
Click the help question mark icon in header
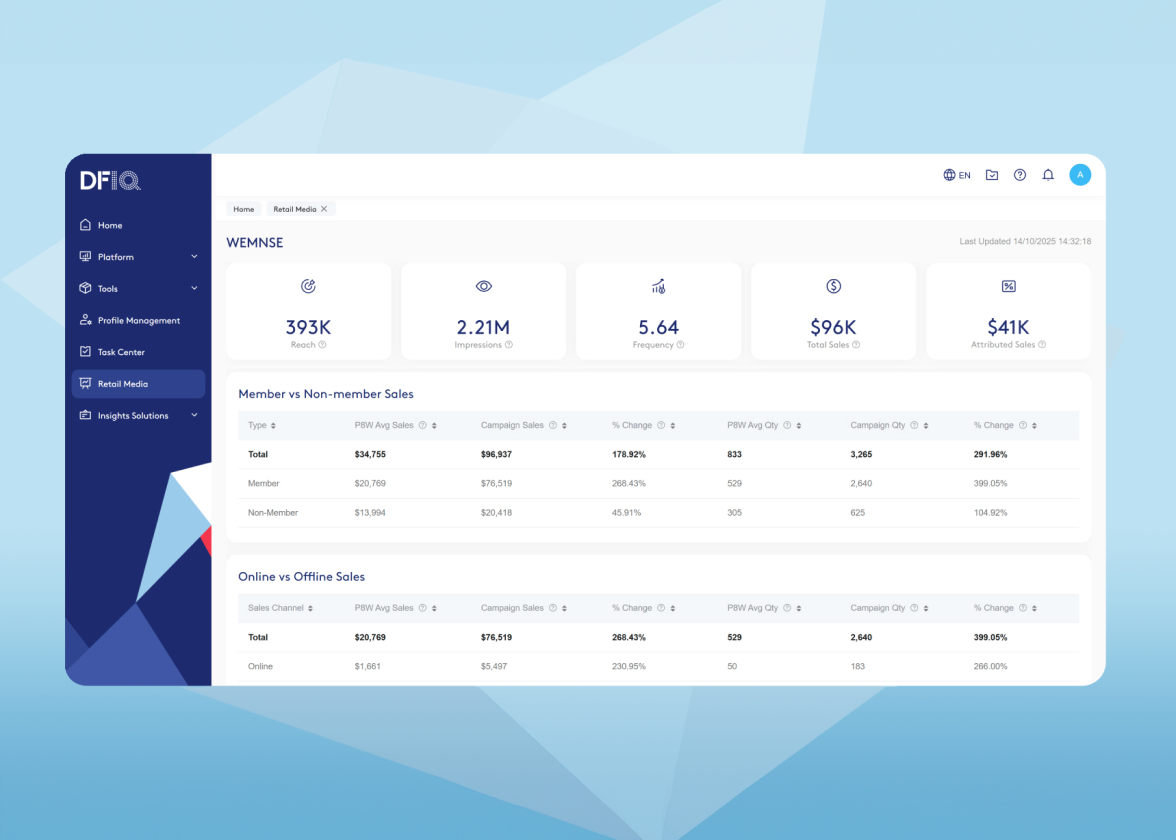tap(1020, 175)
